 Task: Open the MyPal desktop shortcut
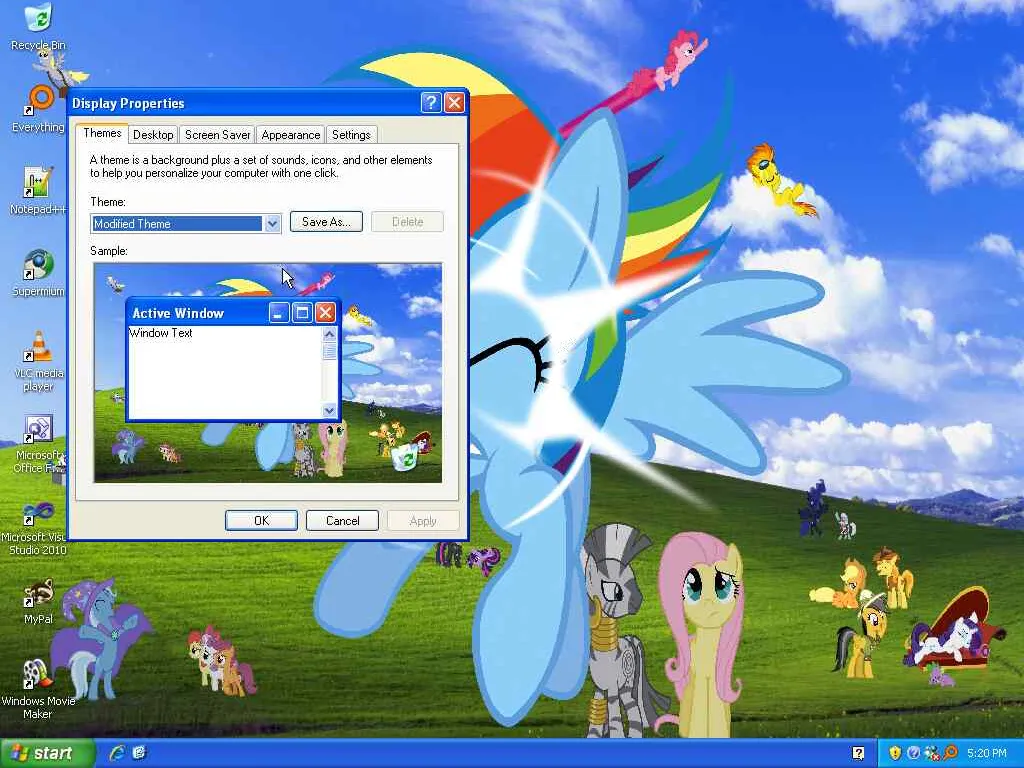click(38, 601)
